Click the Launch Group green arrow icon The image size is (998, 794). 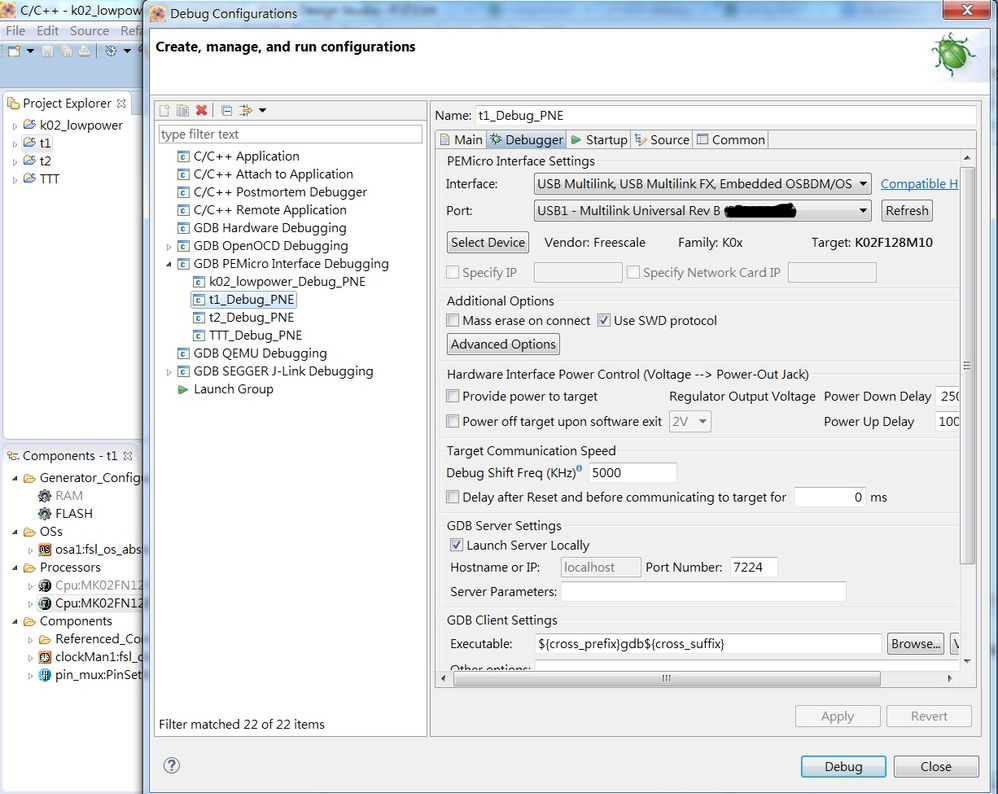(183, 389)
